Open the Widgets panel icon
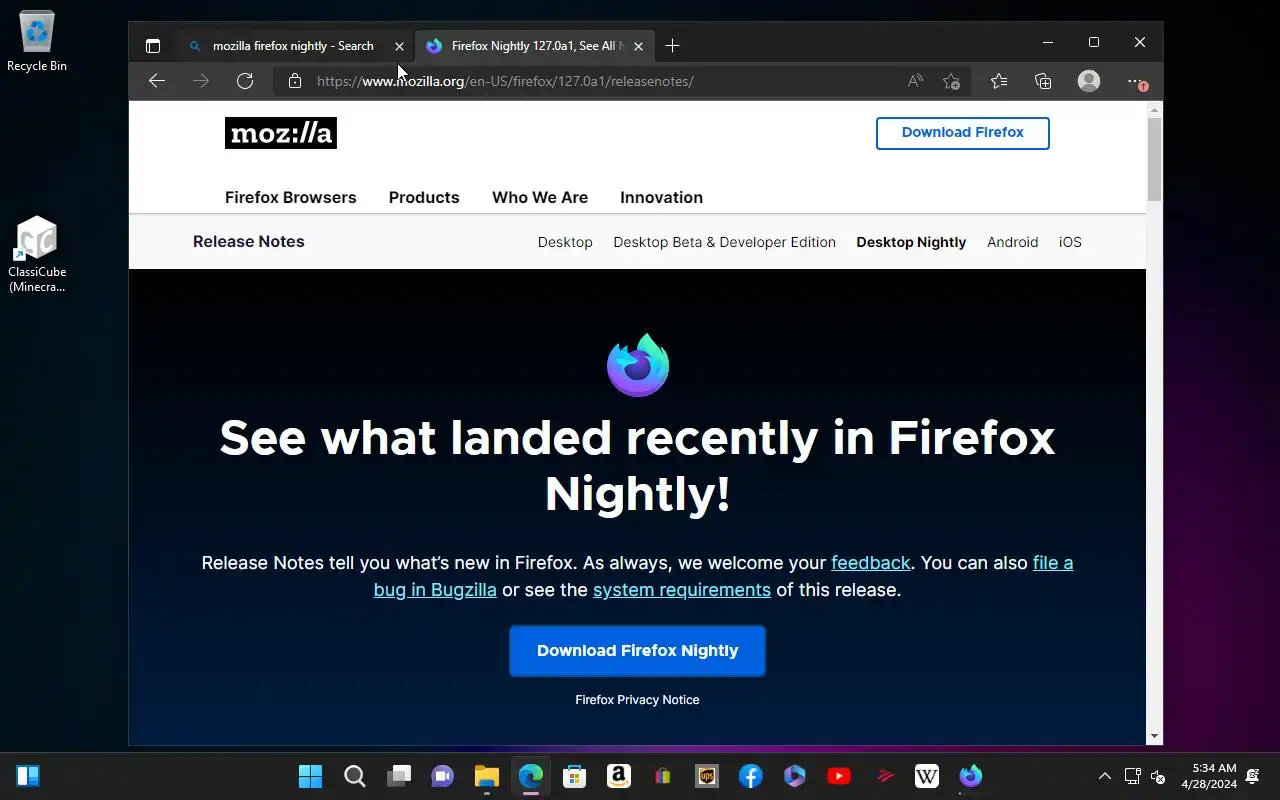This screenshot has height=800, width=1280. (x=28, y=776)
